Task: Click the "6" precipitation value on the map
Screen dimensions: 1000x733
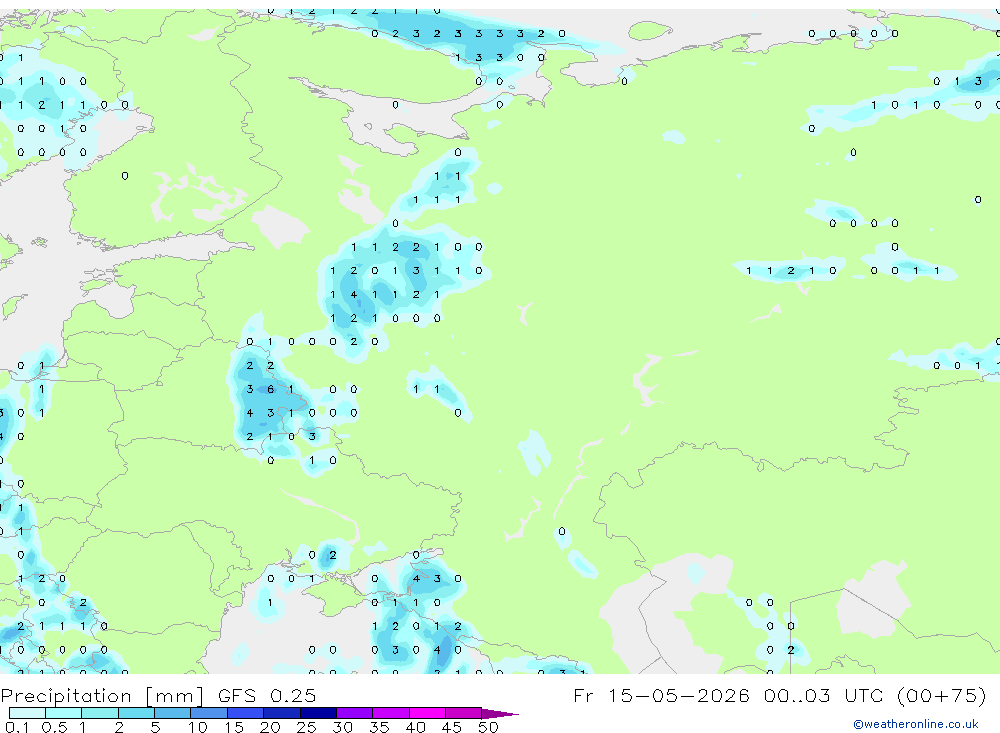Action: pos(270,389)
